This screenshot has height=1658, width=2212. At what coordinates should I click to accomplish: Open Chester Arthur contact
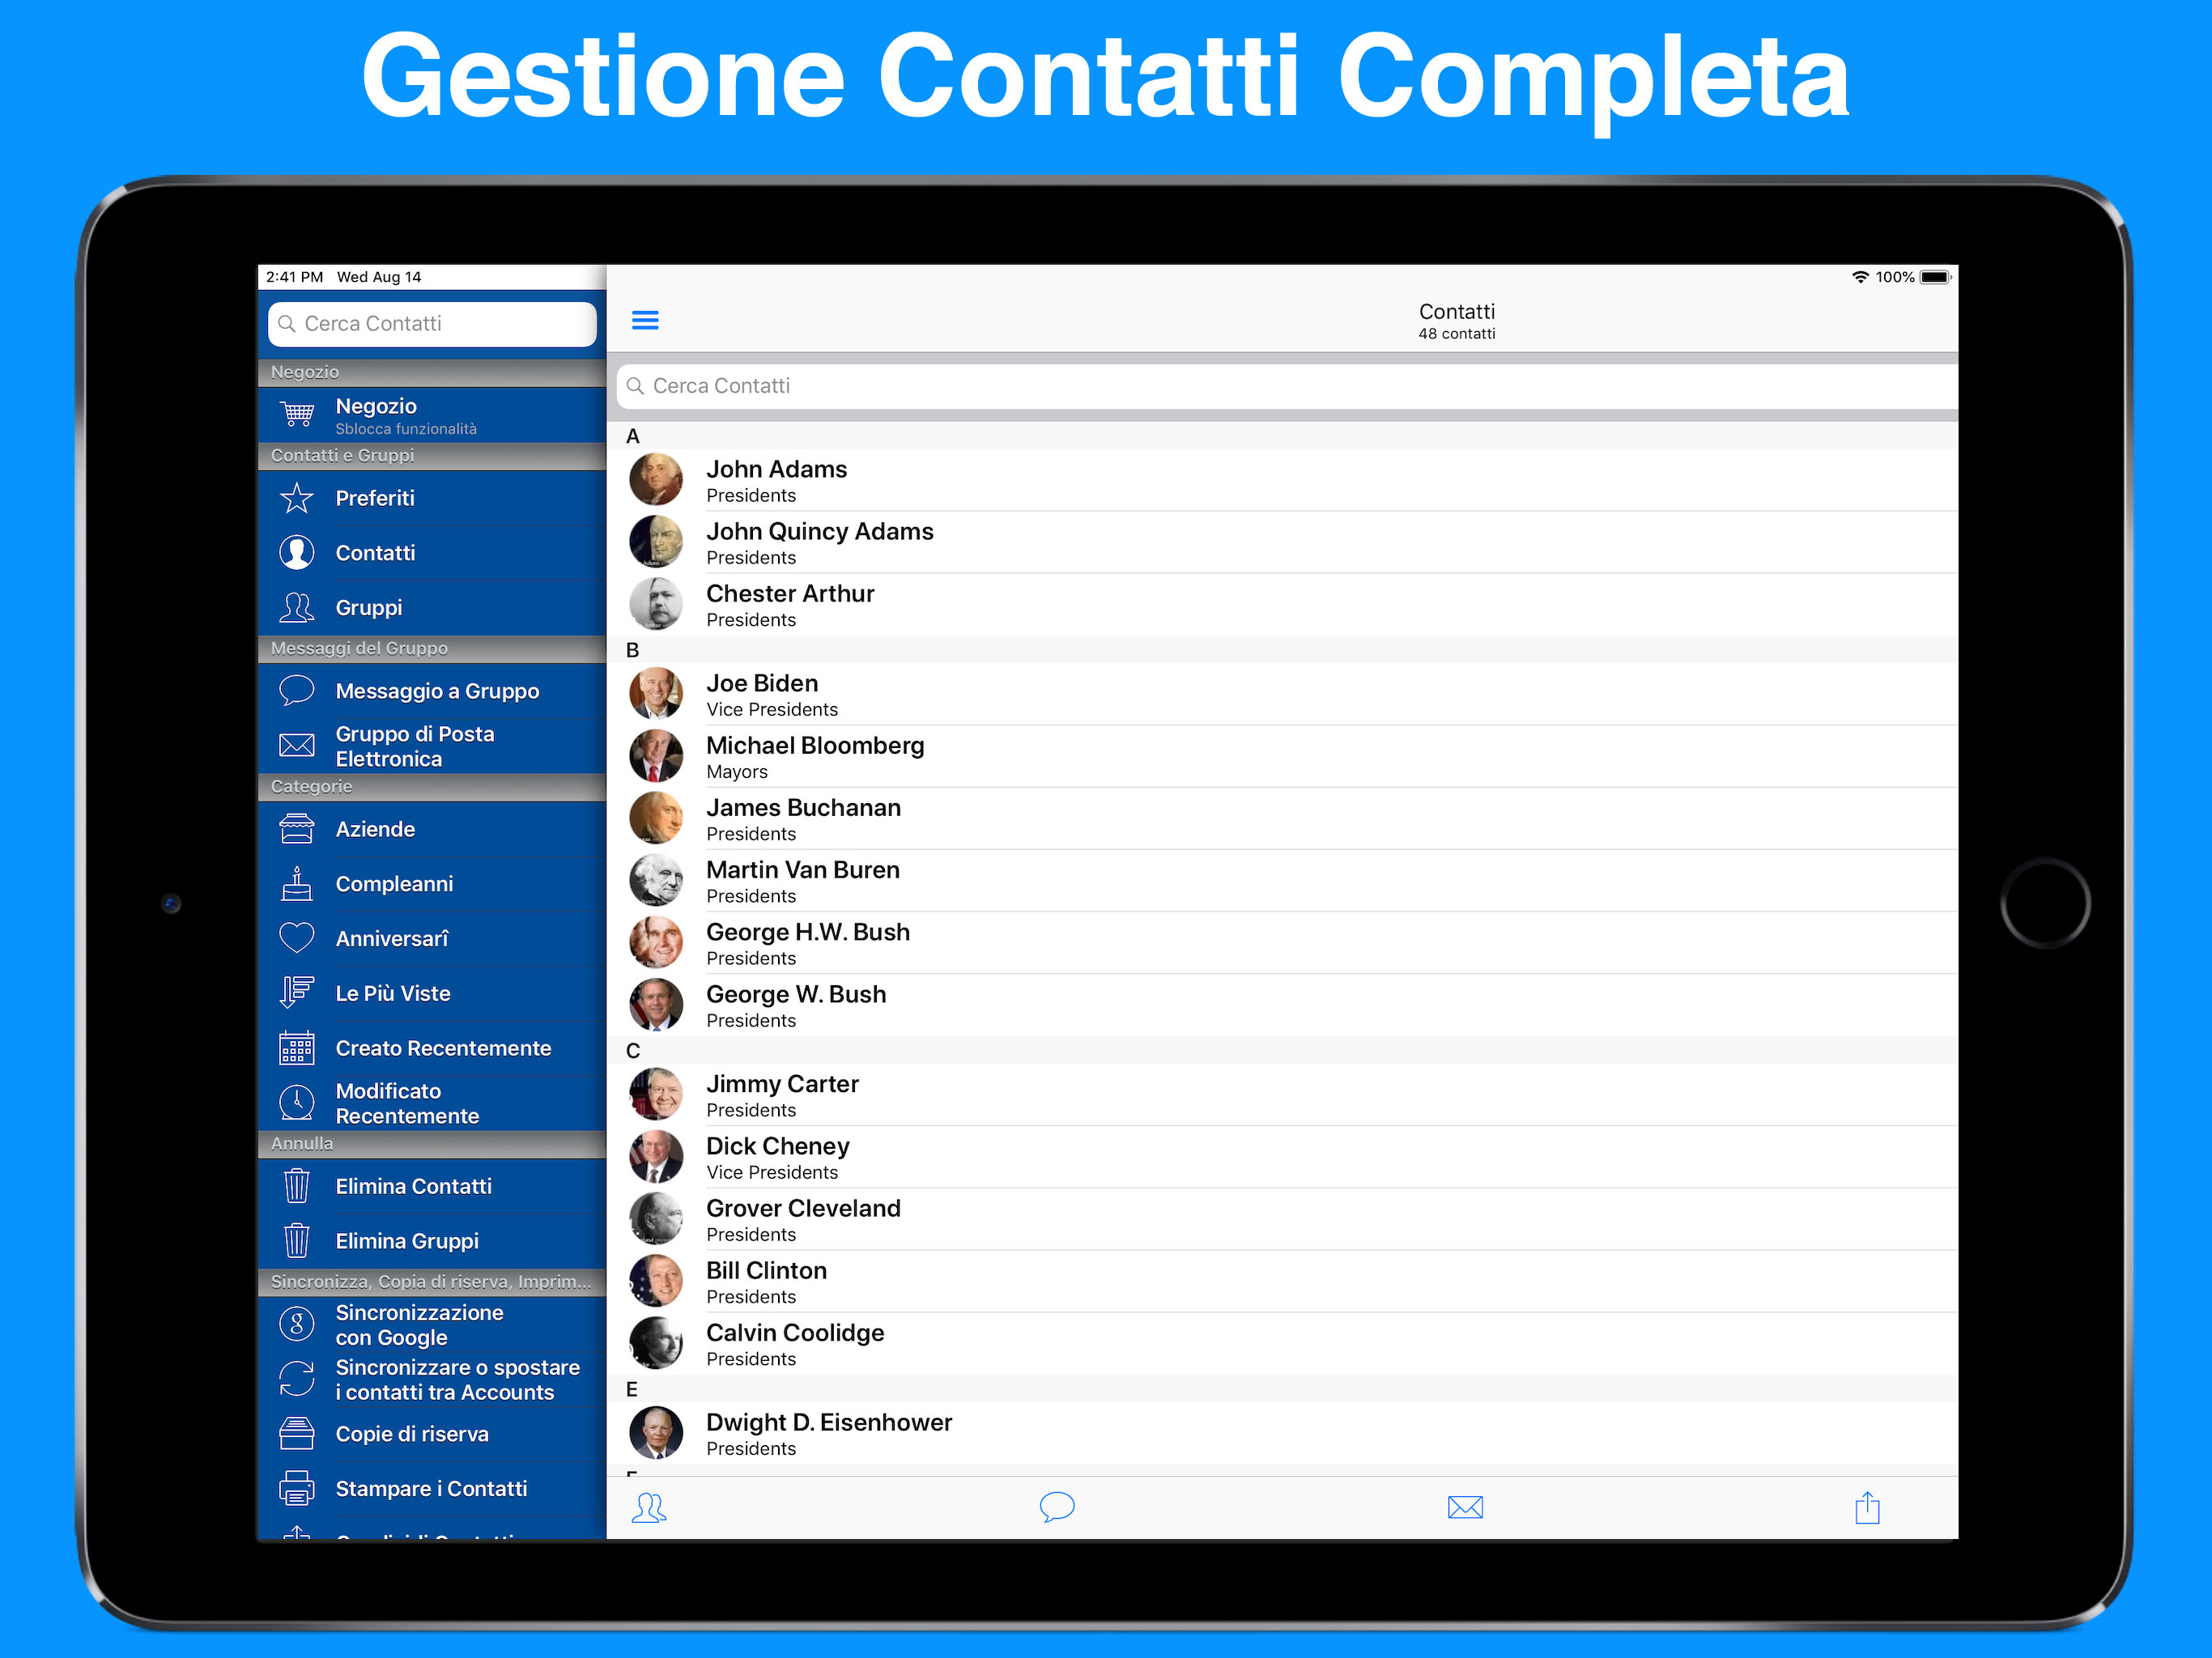click(x=1282, y=604)
